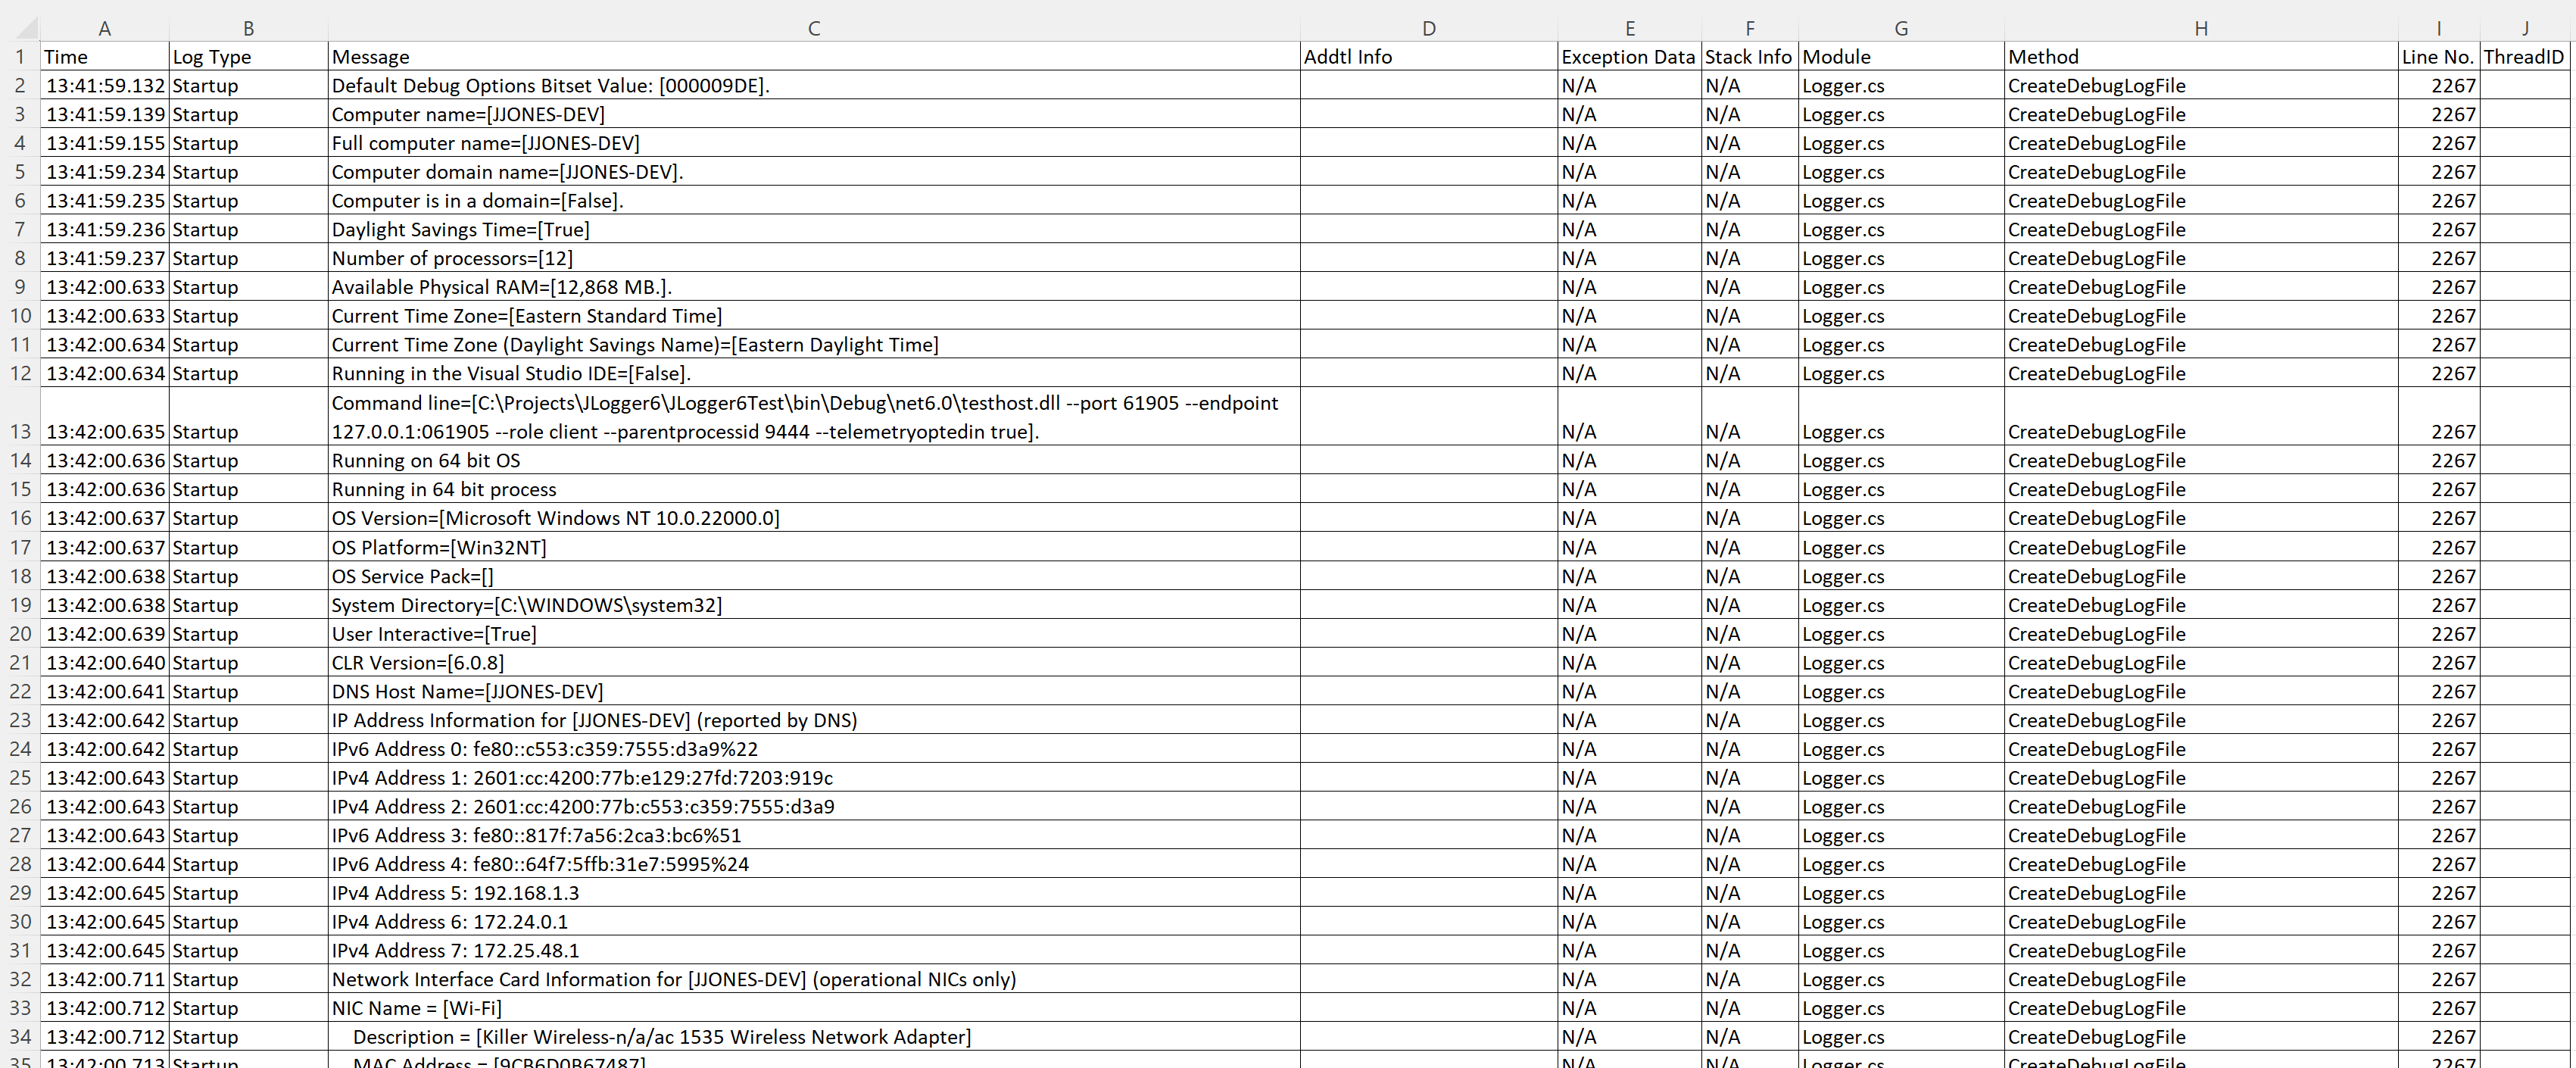Select the 'NIC Name = [Wi-Fi]' cell
This screenshot has height=1068, width=2576.
click(x=814, y=1008)
